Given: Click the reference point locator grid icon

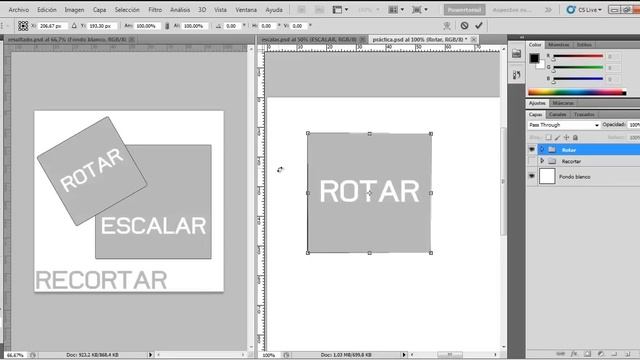Looking at the screenshot, I should (23, 26).
